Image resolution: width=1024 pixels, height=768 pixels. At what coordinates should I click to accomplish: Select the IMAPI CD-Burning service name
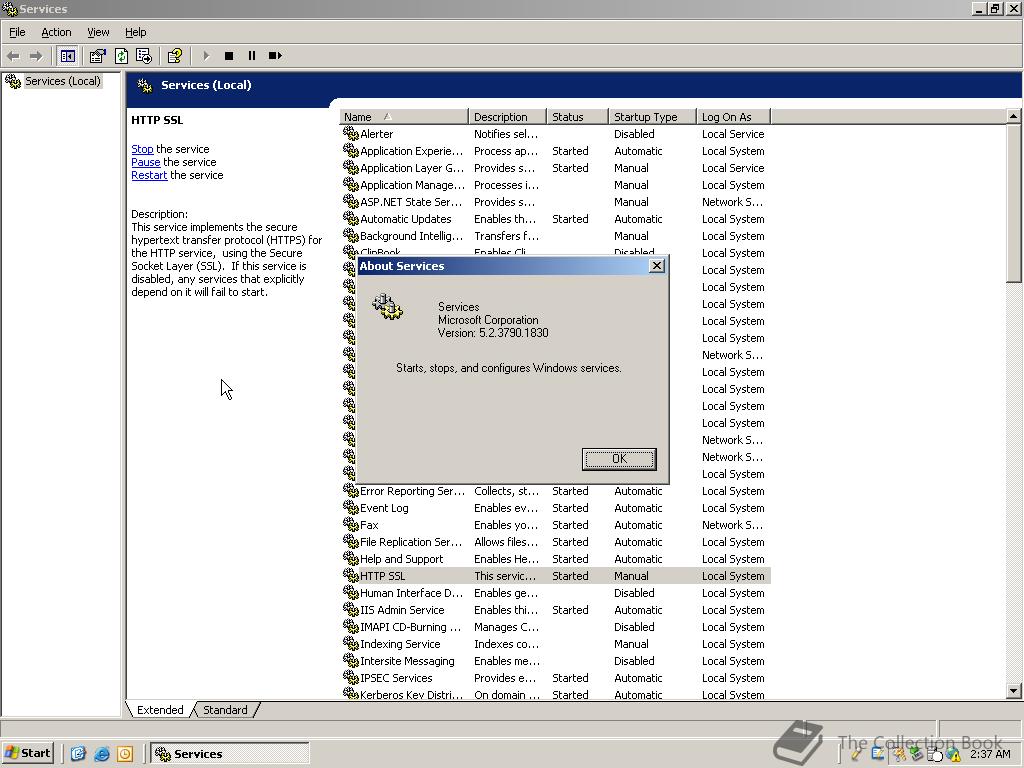click(411, 627)
